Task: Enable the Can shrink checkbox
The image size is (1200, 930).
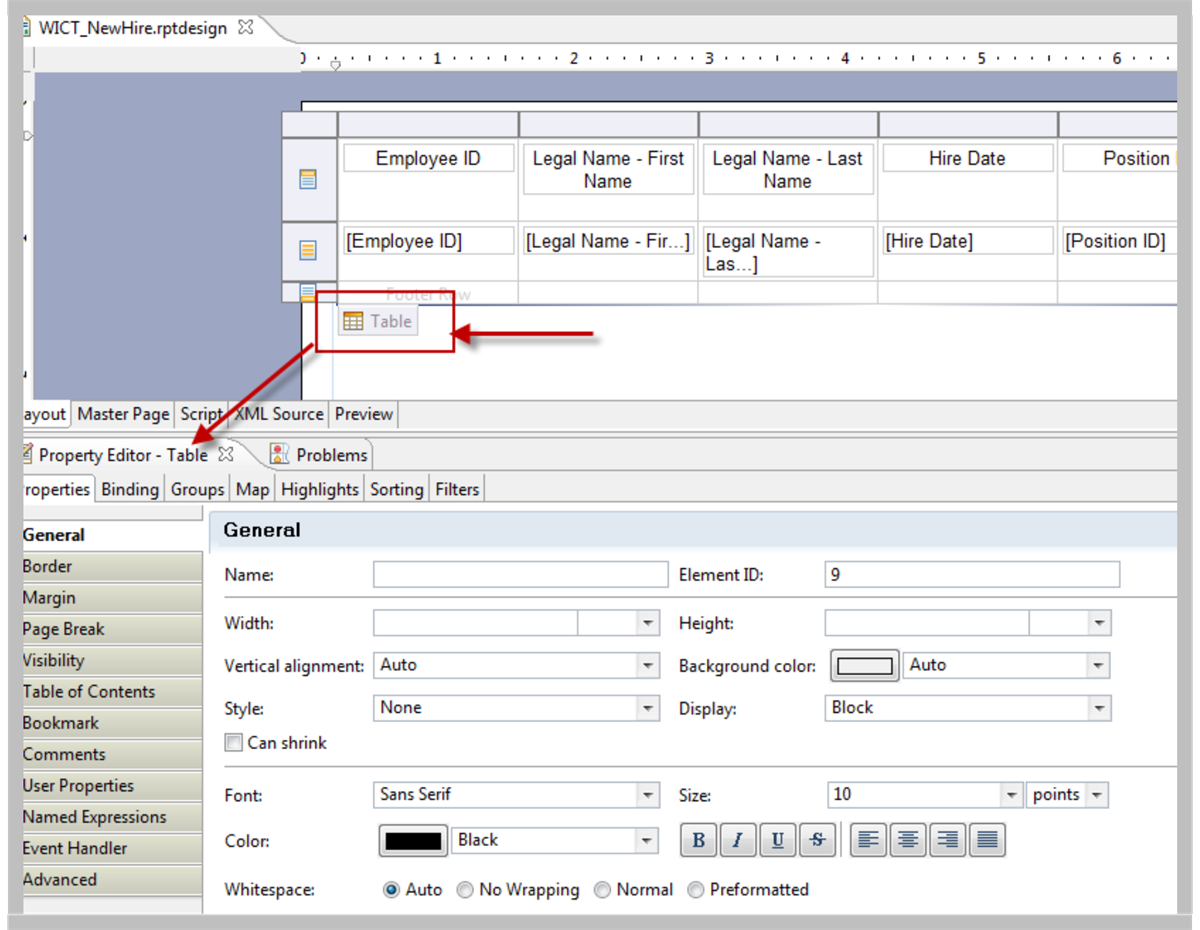Action: pyautogui.click(x=233, y=743)
